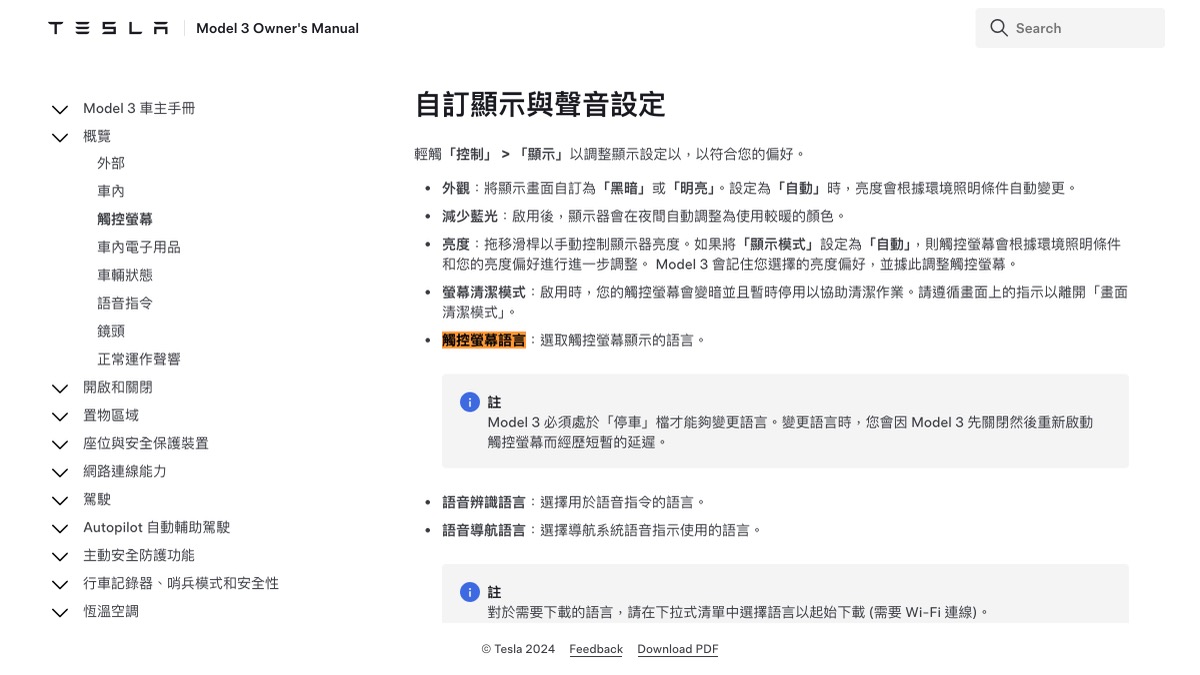Viewport: 1200px width, 675px height.
Task: Expand the 座位與安全保護裝置 chevron
Action: point(60,444)
